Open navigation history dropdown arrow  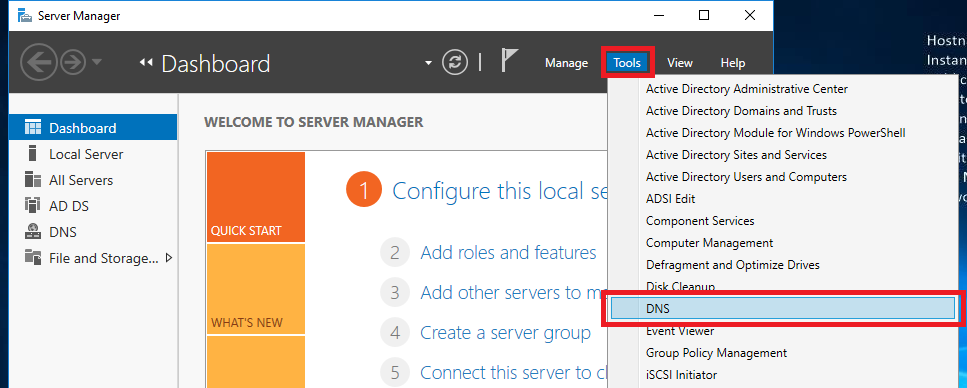point(97,62)
